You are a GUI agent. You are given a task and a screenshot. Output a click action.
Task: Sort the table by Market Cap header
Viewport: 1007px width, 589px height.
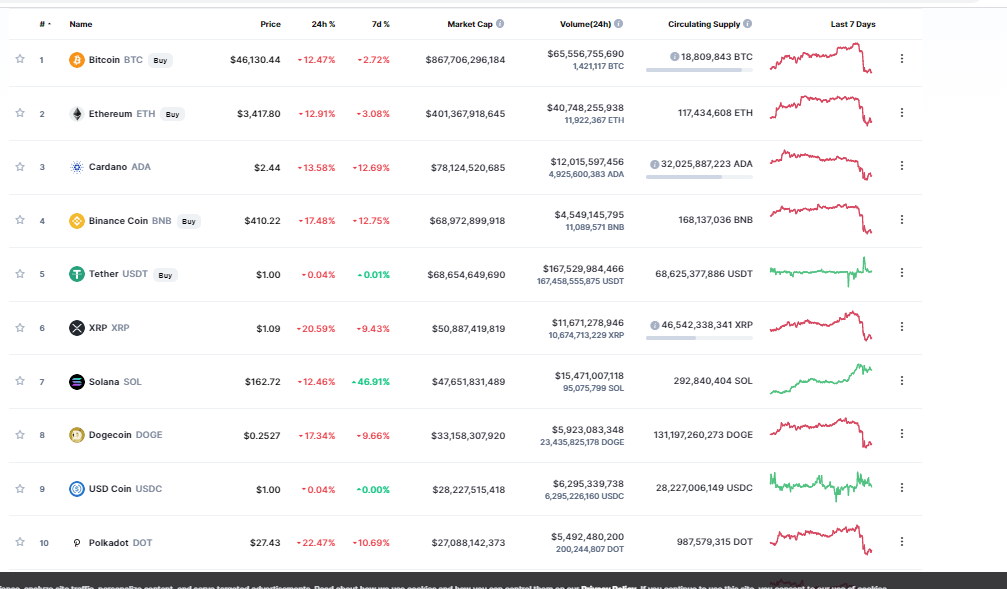pyautogui.click(x=470, y=24)
